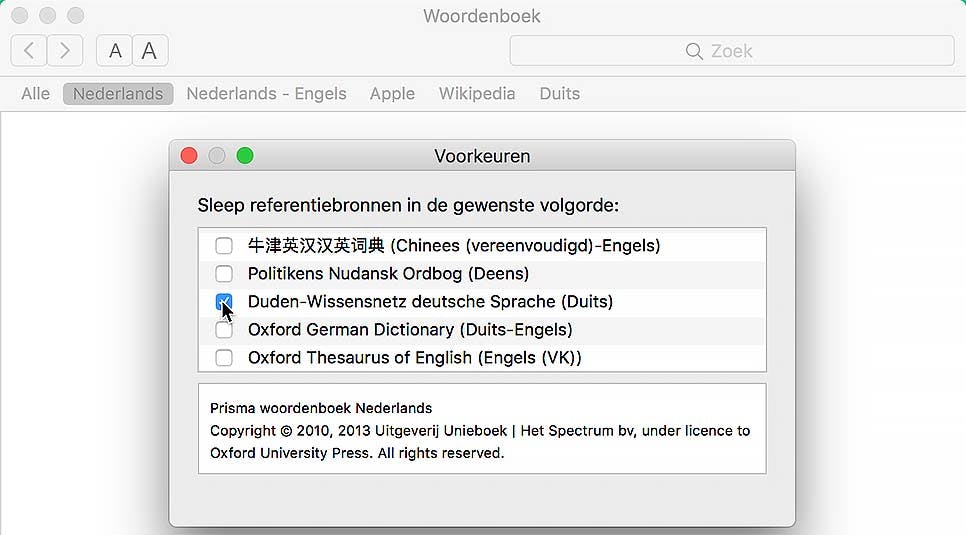The height and width of the screenshot is (535, 966).
Task: Go forward with the right chevron button
Action: [65, 50]
